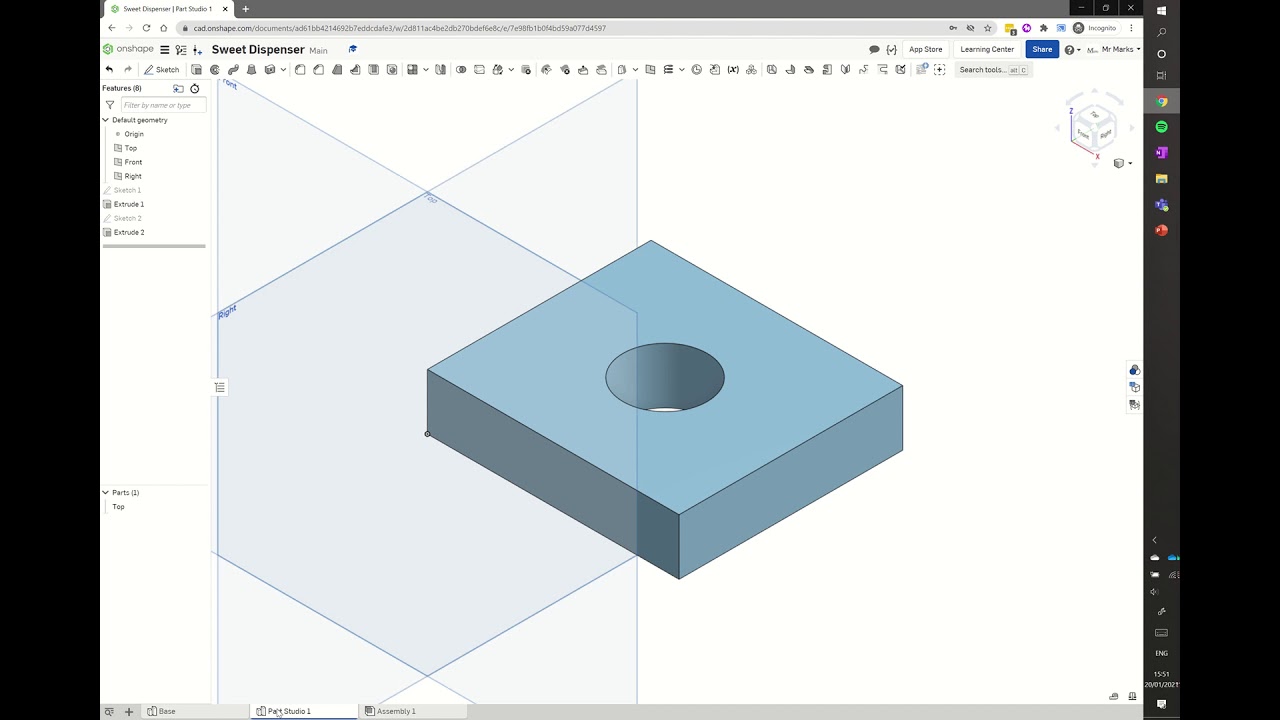
Task: Open the App Store
Action: (x=925, y=49)
